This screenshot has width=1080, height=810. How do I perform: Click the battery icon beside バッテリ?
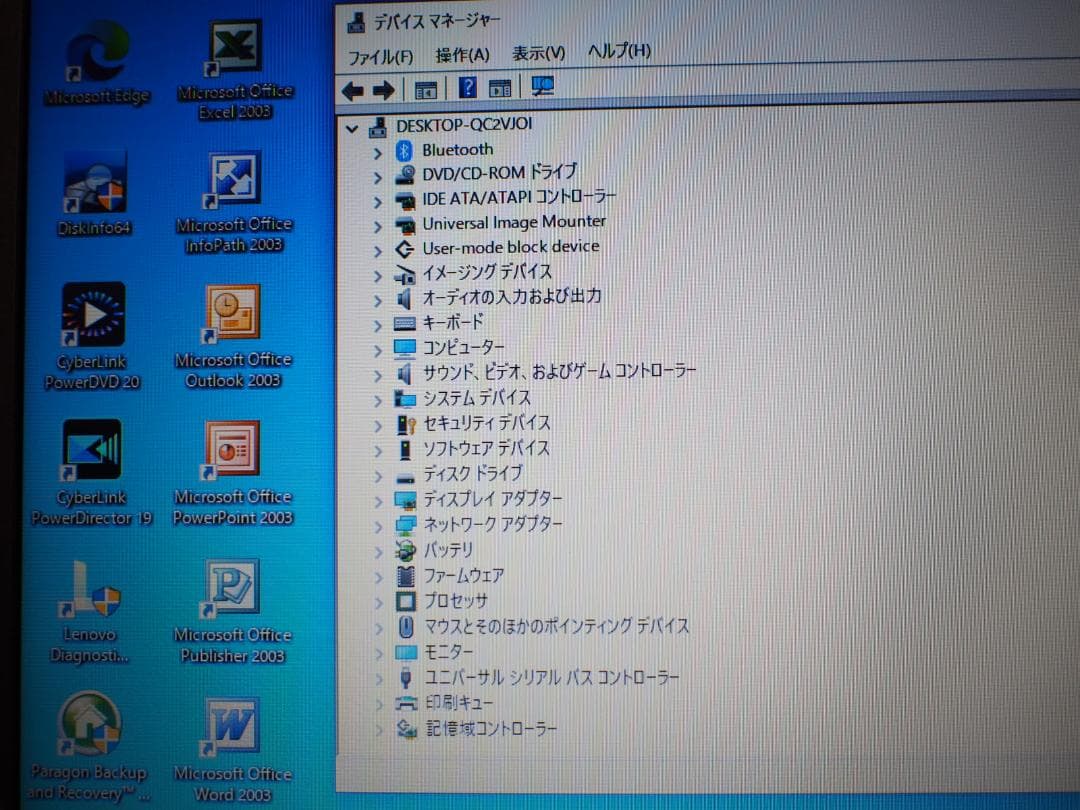coord(405,550)
